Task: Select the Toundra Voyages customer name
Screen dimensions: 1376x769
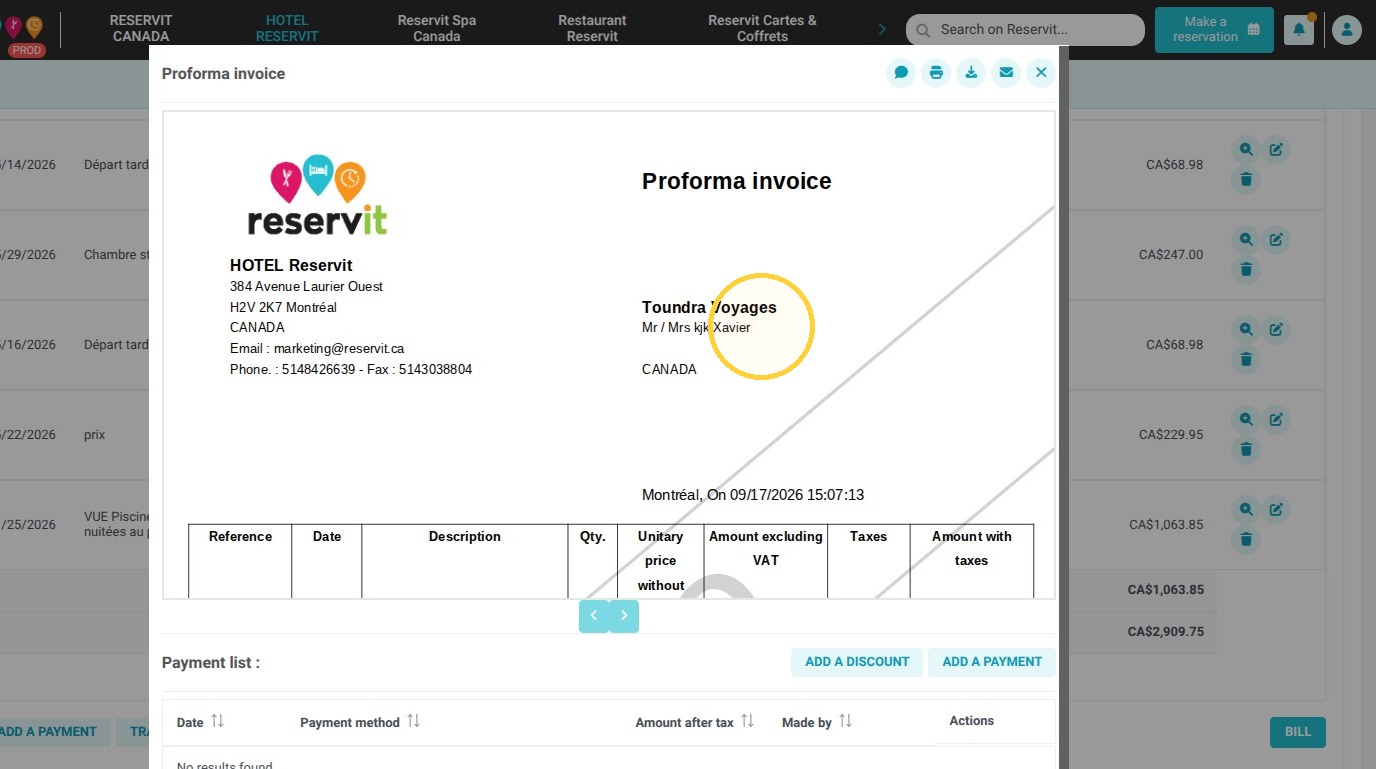Action: tap(709, 307)
